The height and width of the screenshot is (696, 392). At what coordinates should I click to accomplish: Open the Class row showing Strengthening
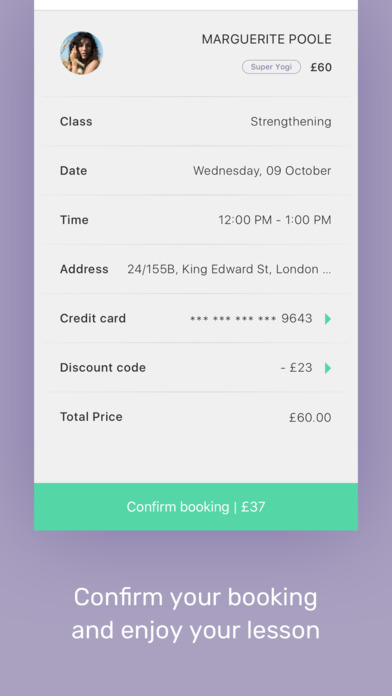(196, 122)
